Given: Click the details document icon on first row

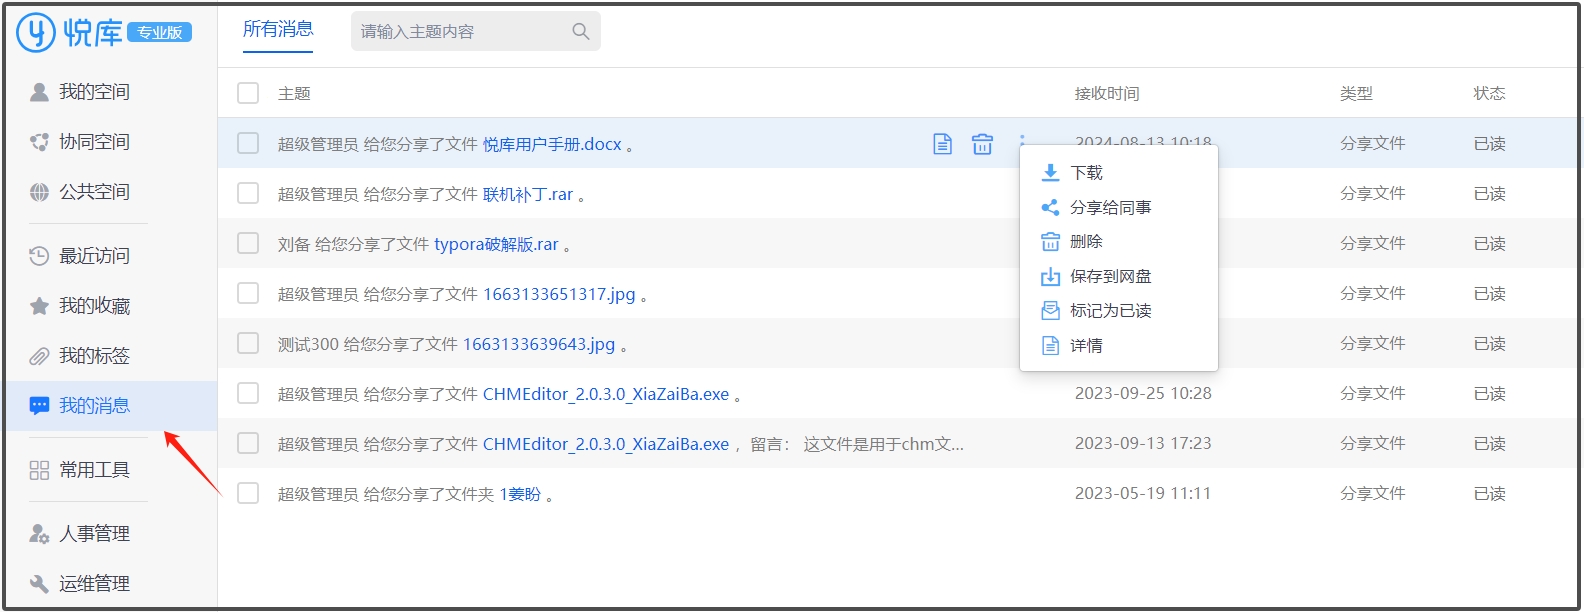Looking at the screenshot, I should pos(942,144).
